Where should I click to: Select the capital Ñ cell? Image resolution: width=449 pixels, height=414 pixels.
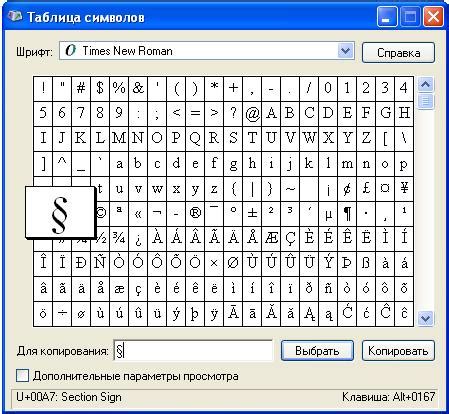[x=100, y=264]
